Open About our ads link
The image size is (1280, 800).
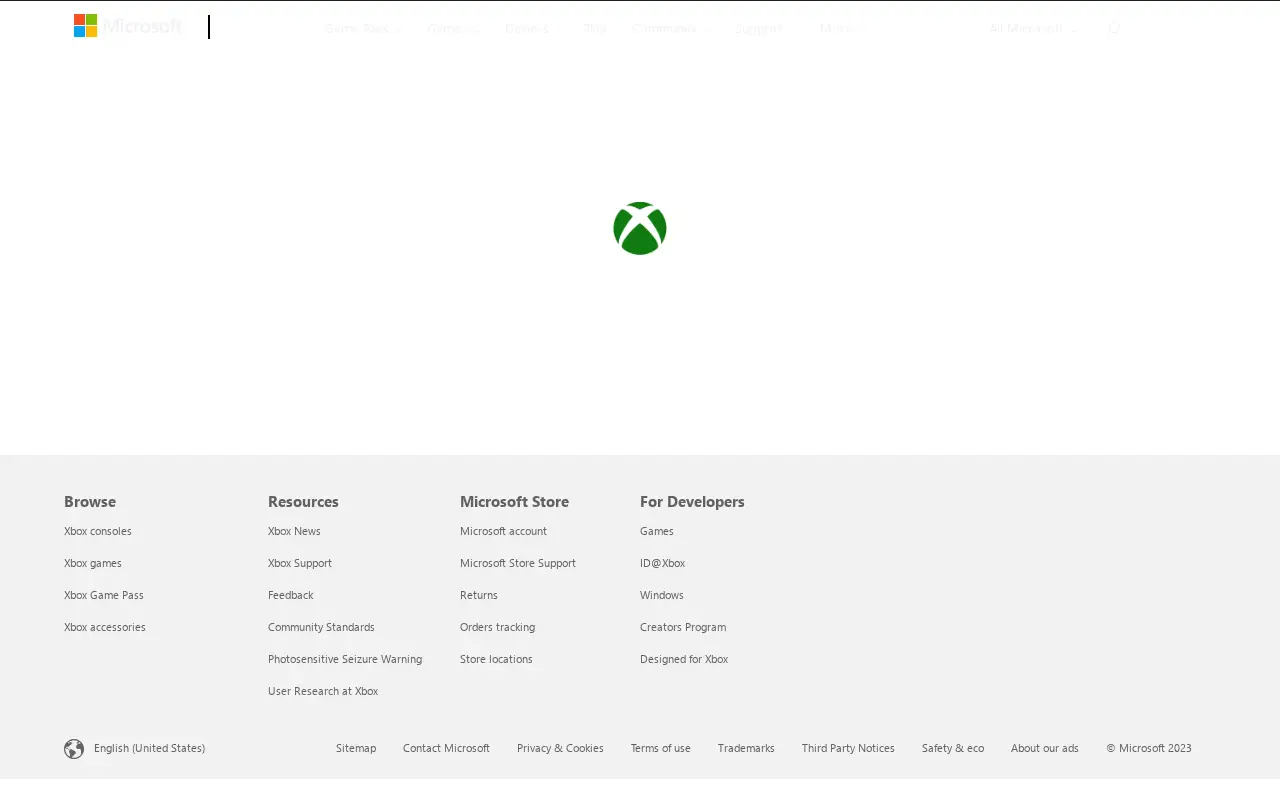click(x=1045, y=748)
